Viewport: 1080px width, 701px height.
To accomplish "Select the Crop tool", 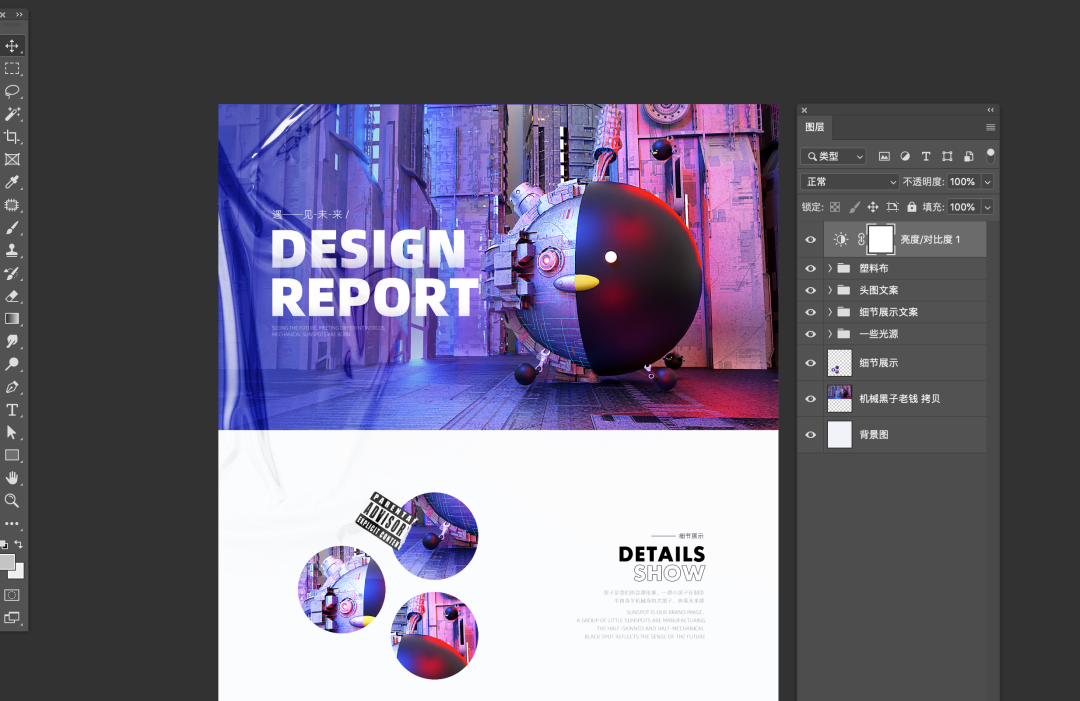I will [x=12, y=136].
